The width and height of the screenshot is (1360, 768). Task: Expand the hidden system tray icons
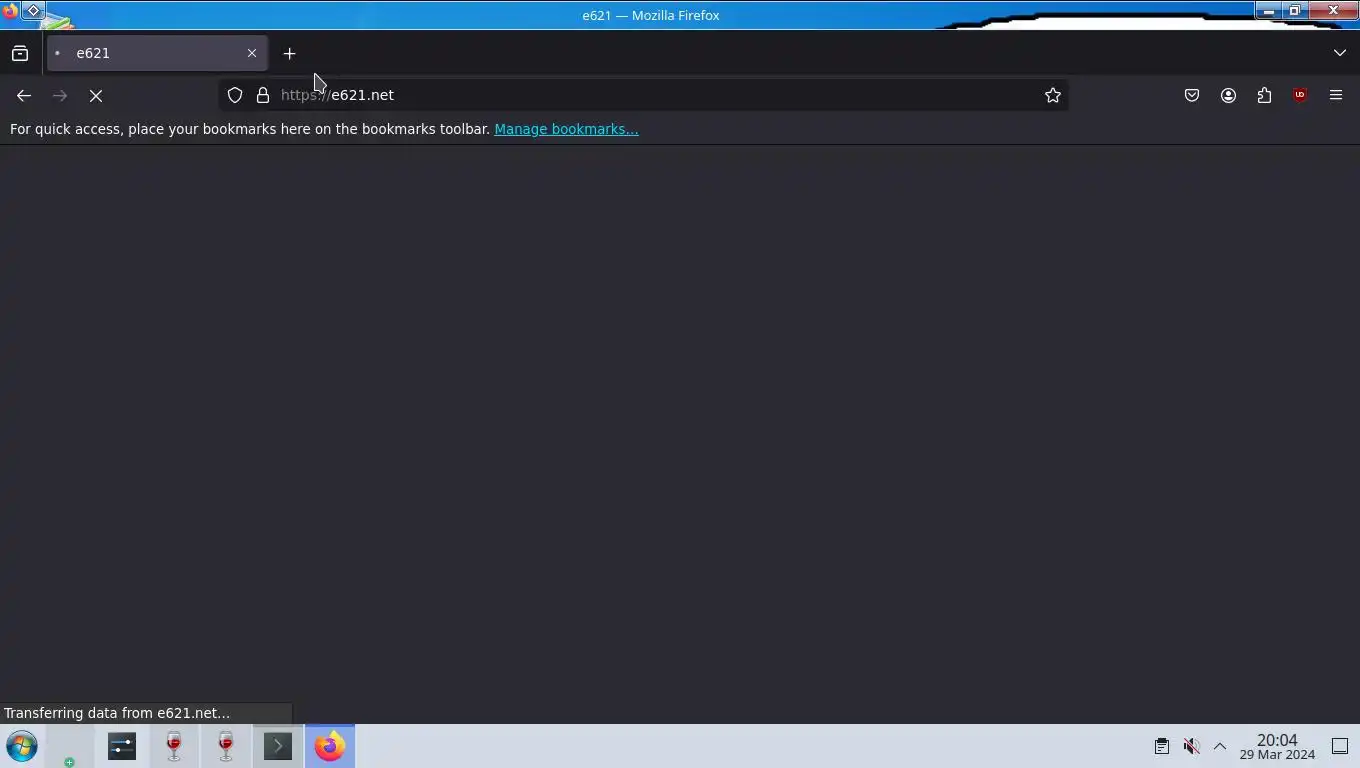pyautogui.click(x=1220, y=746)
